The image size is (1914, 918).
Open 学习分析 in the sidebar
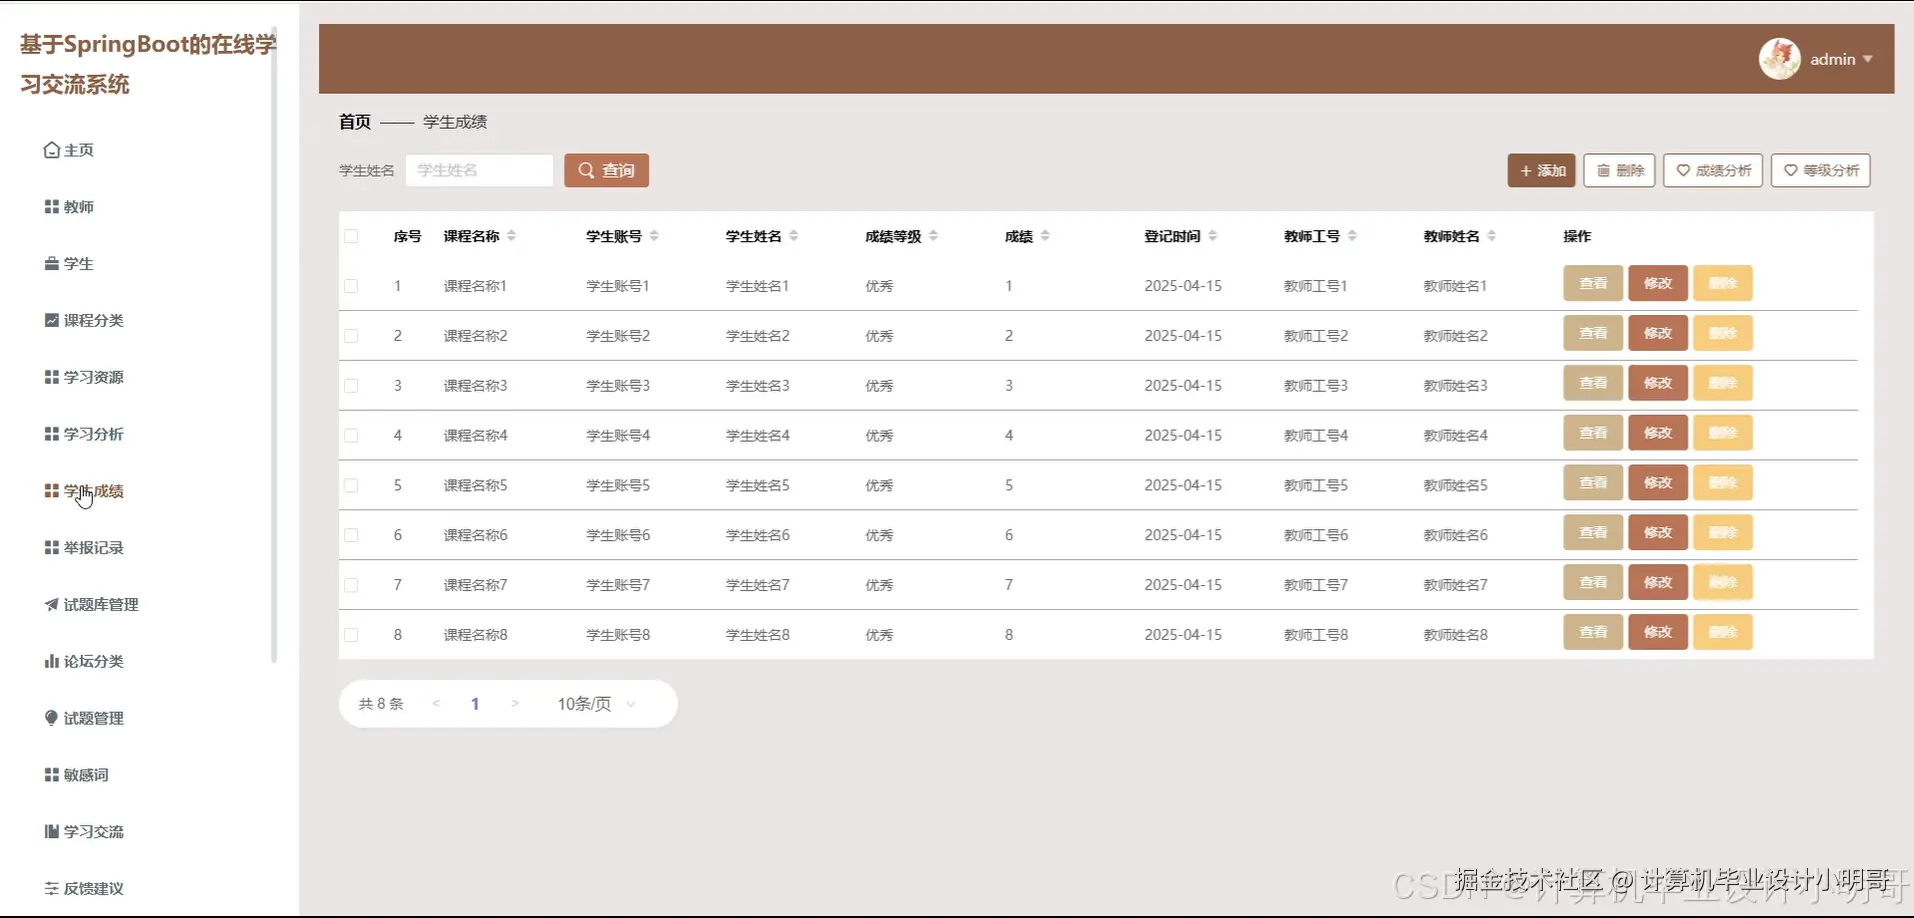click(x=84, y=434)
